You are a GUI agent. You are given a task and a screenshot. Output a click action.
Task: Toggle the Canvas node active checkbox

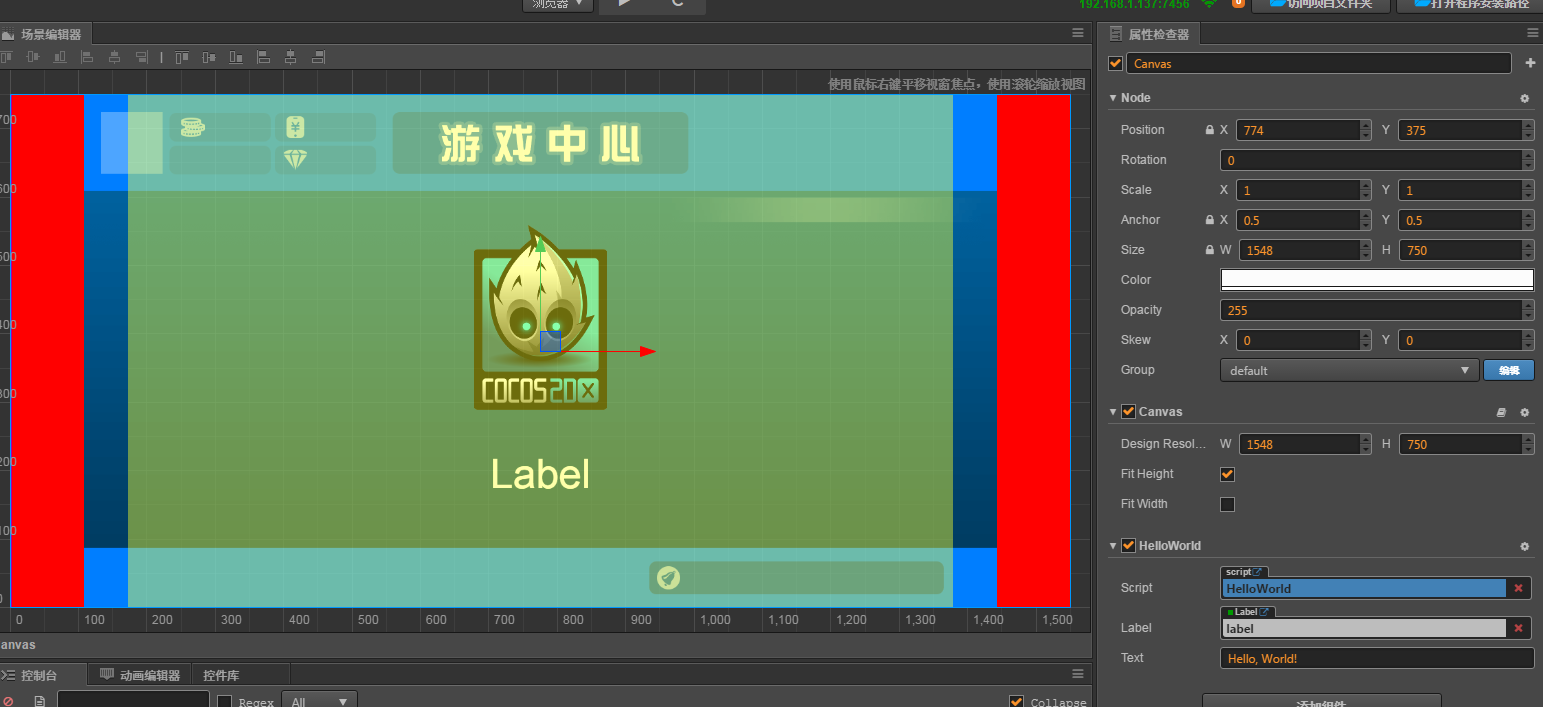[1116, 63]
